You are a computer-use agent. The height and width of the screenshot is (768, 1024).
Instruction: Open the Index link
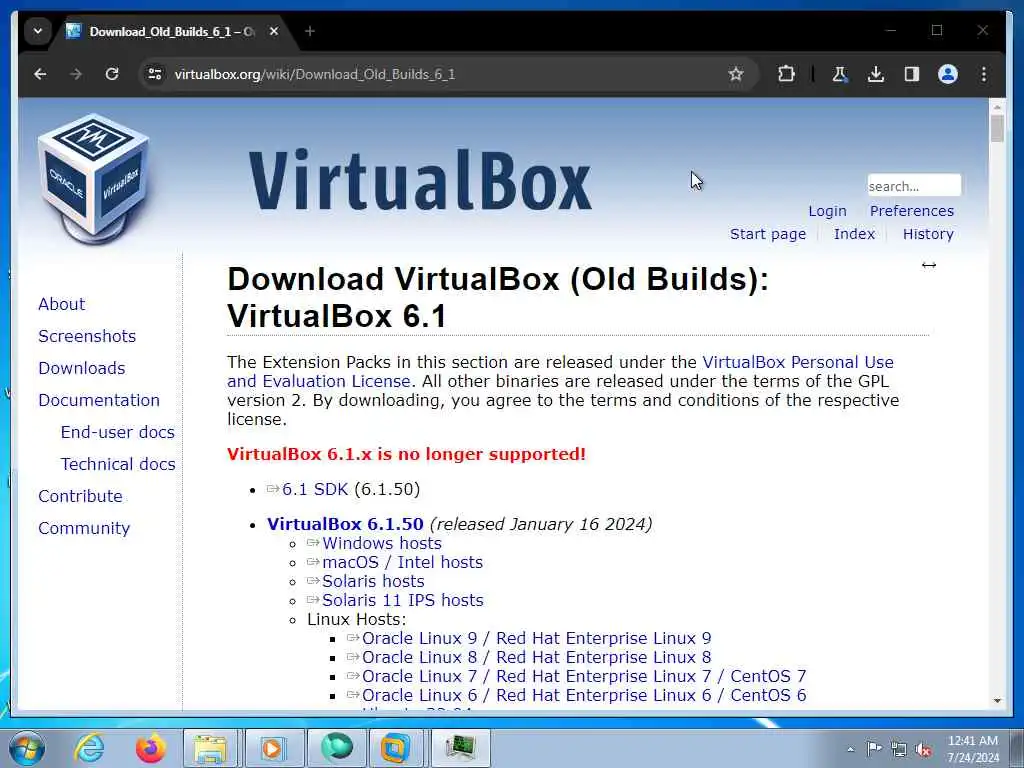click(854, 234)
